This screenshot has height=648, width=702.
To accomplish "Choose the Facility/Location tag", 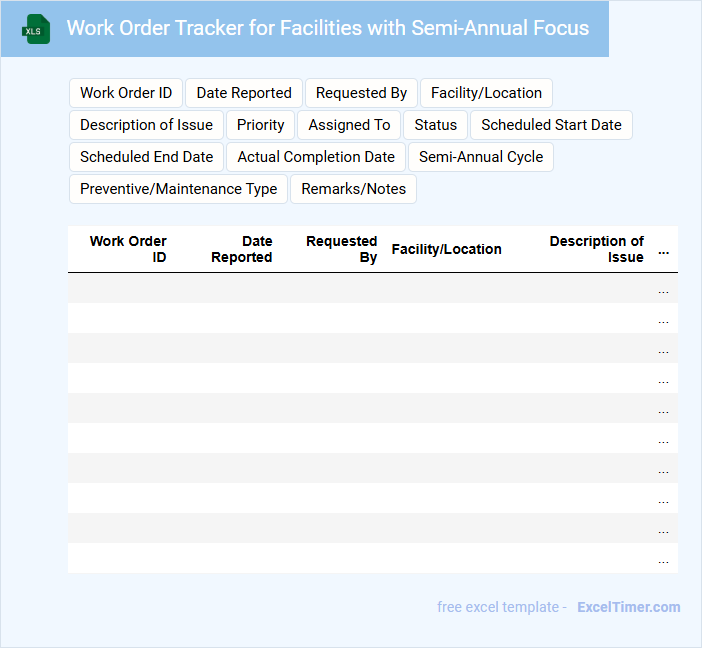I will click(x=486, y=93).
